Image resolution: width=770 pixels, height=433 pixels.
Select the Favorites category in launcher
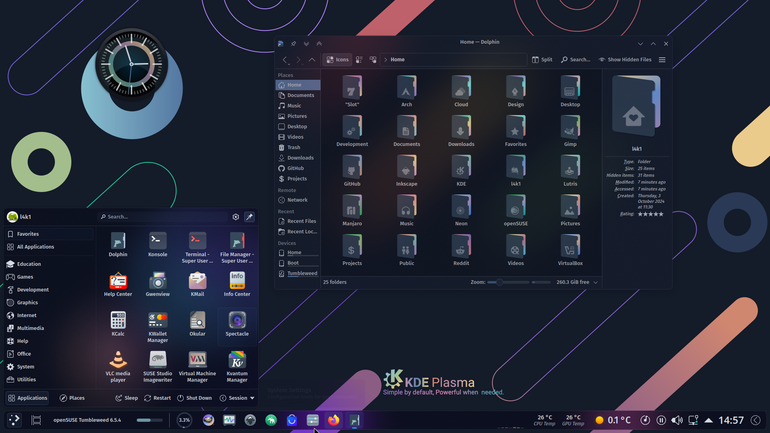[x=49, y=234]
